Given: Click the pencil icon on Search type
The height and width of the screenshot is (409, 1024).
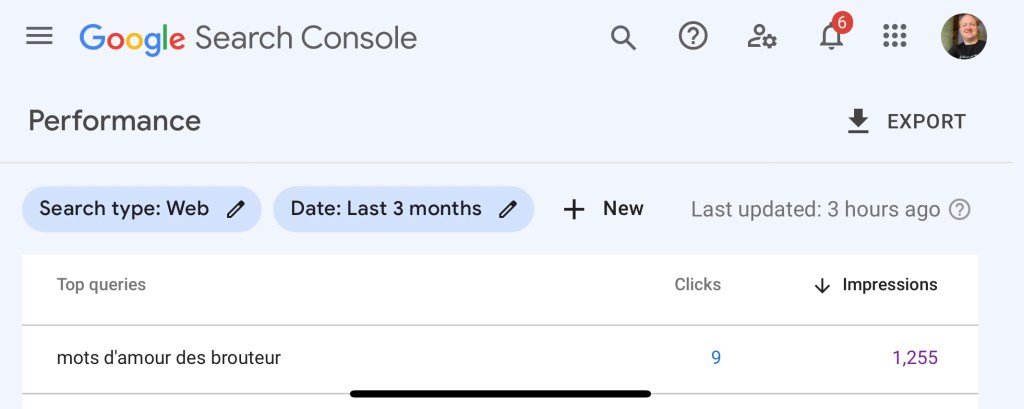Looking at the screenshot, I should pos(236,209).
